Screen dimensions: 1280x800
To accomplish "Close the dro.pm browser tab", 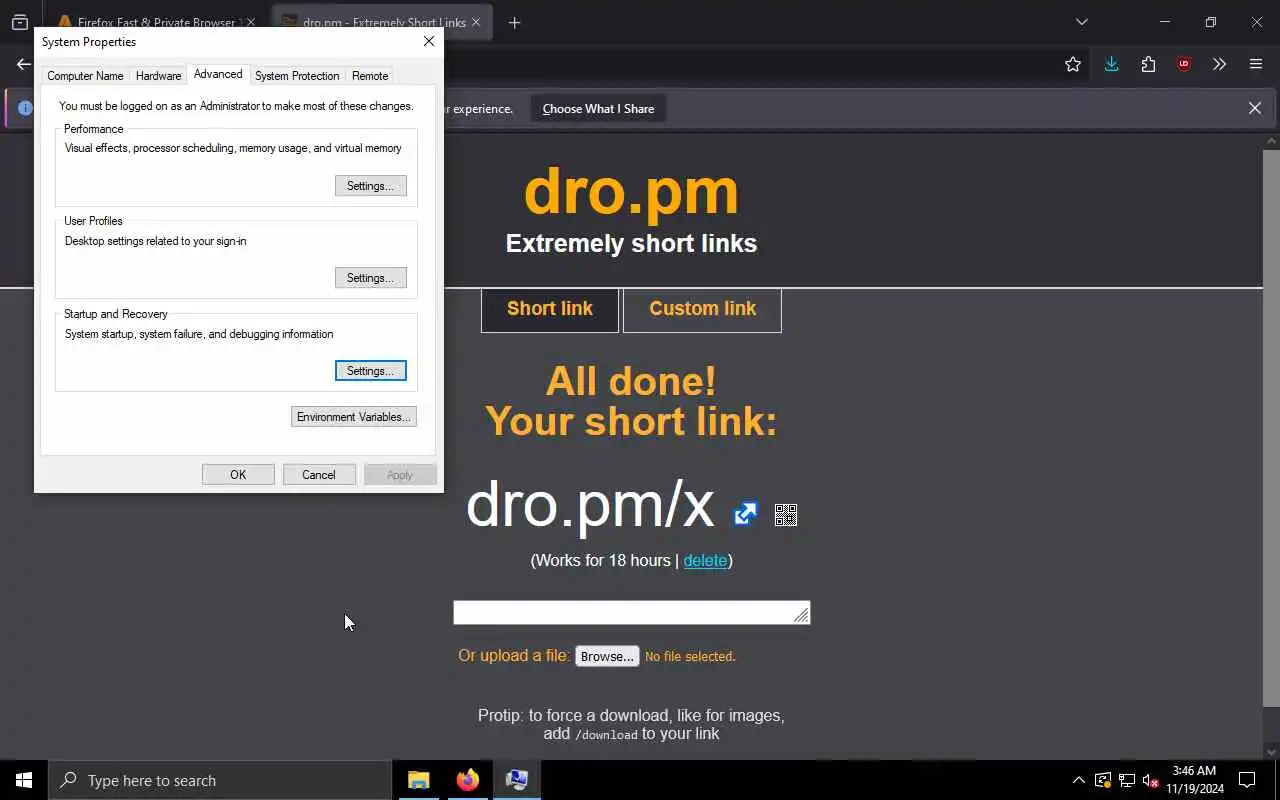I will [476, 22].
